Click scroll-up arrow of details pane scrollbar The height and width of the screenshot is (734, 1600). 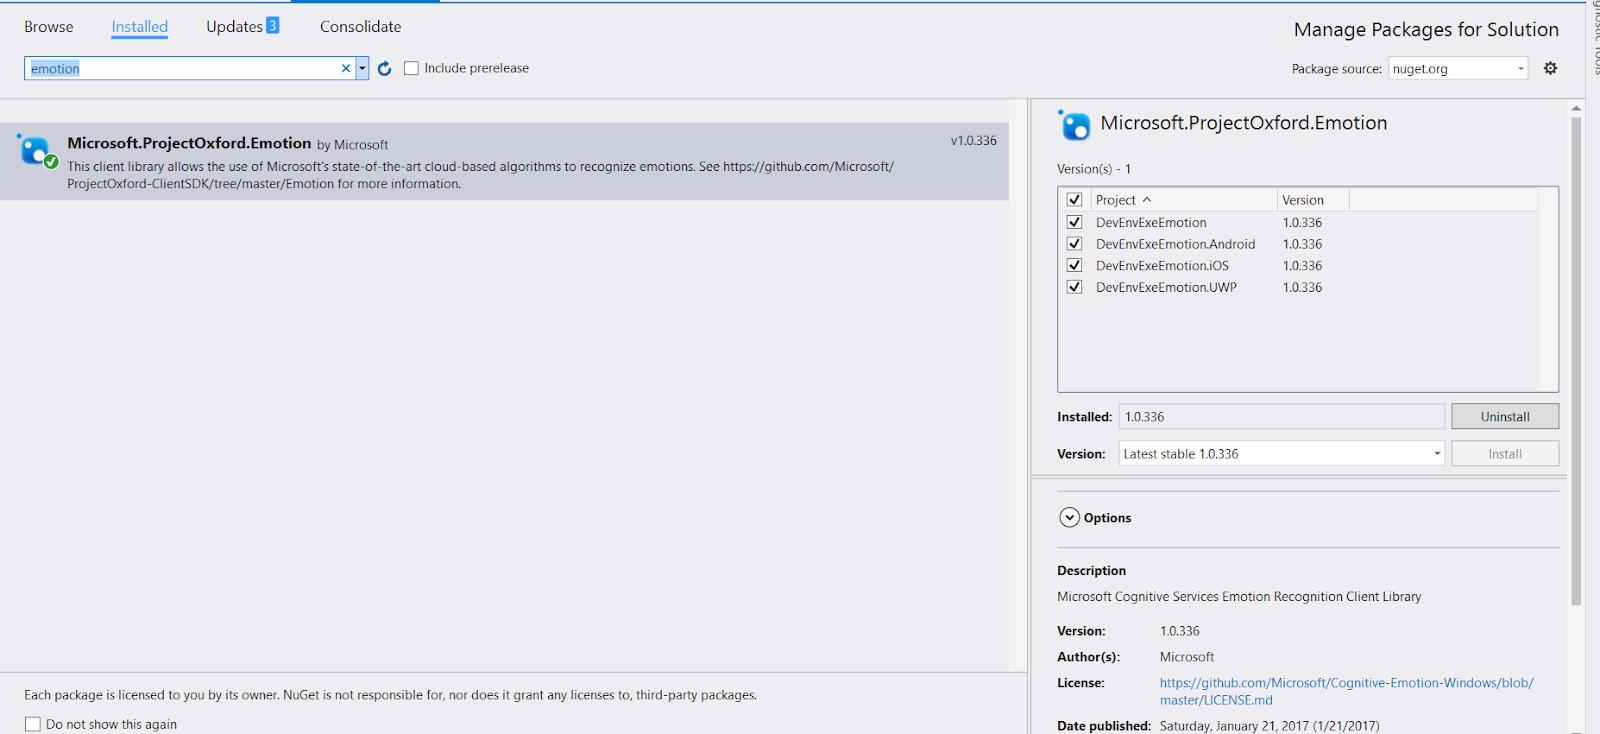click(x=1576, y=108)
